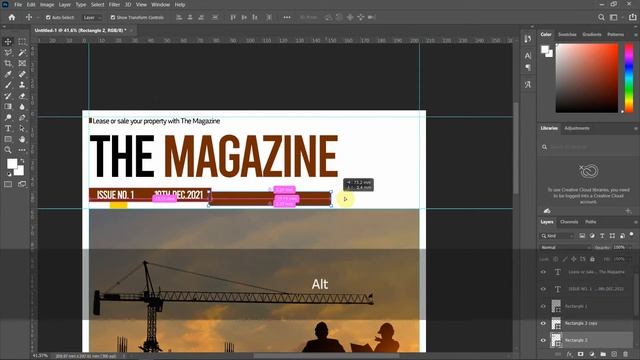Click swap foreground and background colors
Image resolution: width=640 pixels, height=360 pixels.
22,161
